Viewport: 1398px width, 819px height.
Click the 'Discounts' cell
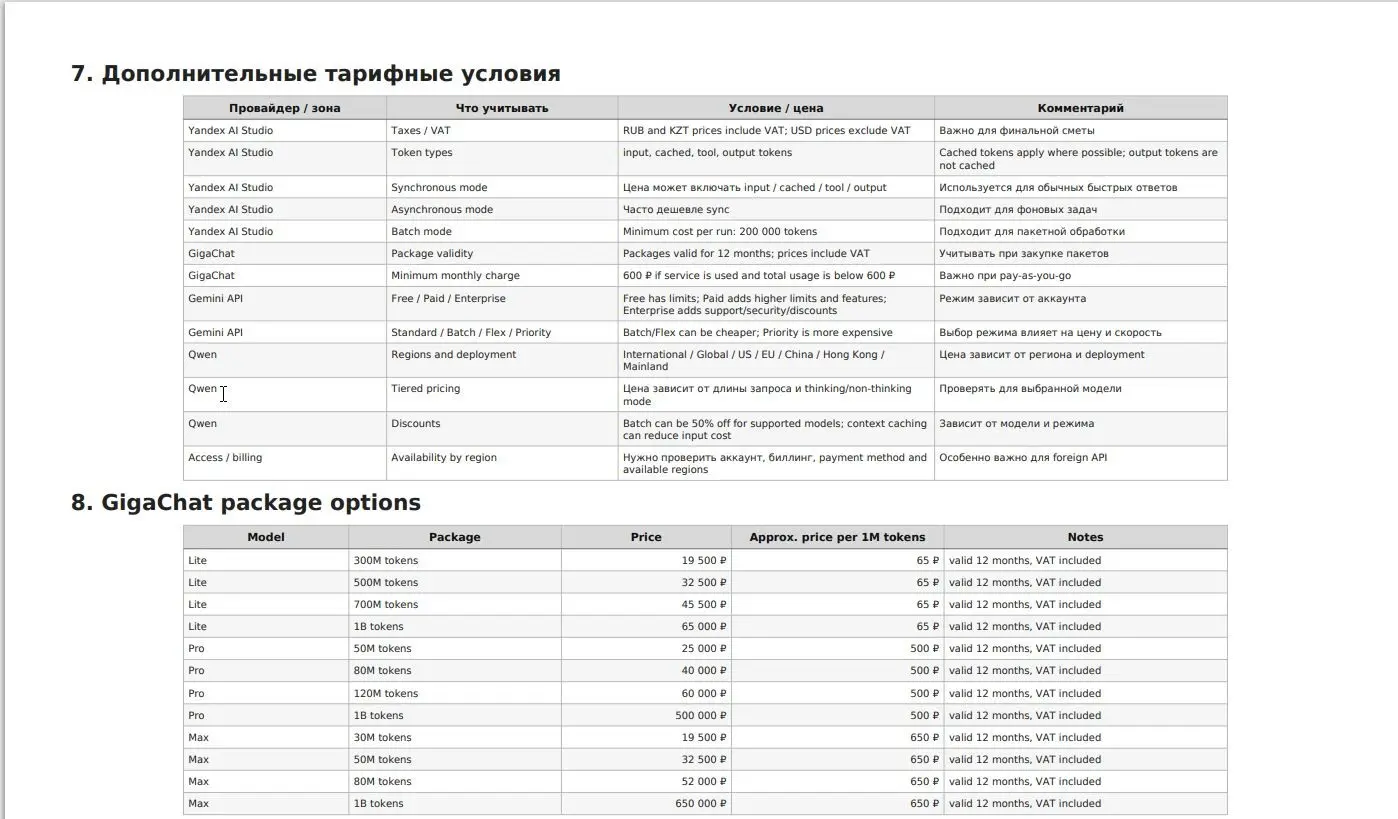(x=502, y=429)
